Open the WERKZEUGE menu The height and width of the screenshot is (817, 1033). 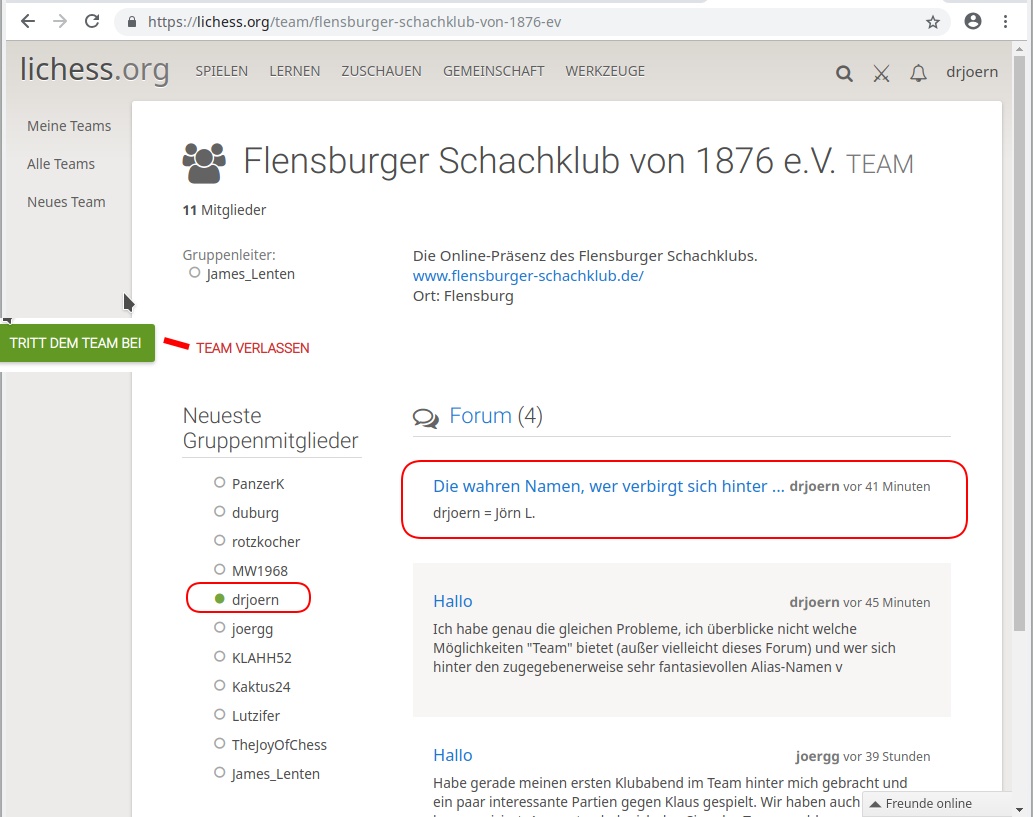coord(605,71)
